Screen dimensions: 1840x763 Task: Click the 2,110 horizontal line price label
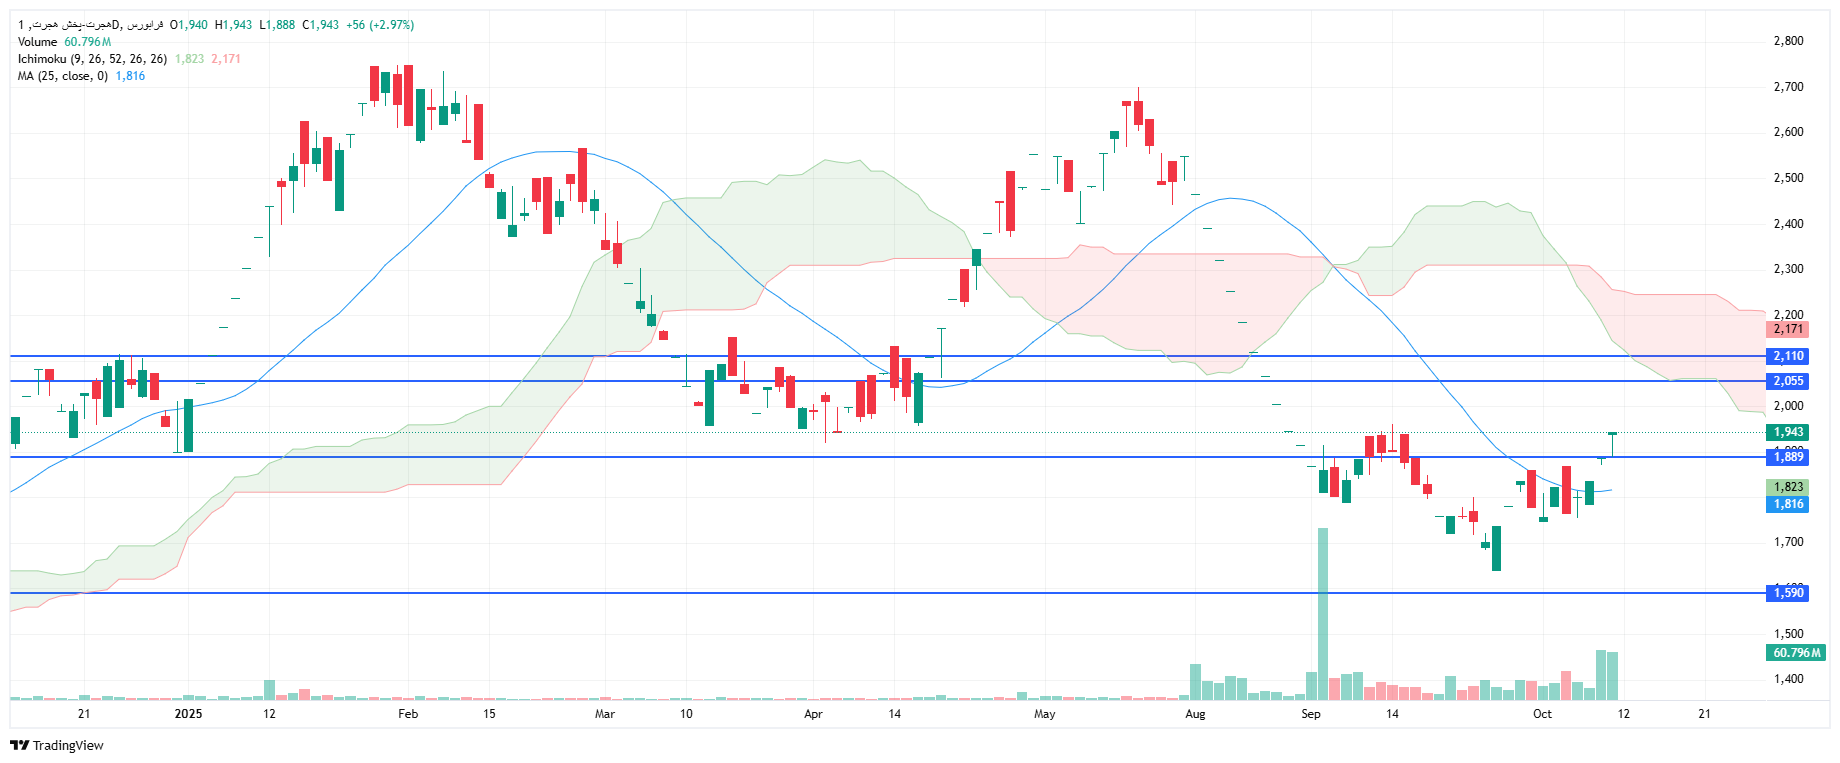click(x=1788, y=356)
